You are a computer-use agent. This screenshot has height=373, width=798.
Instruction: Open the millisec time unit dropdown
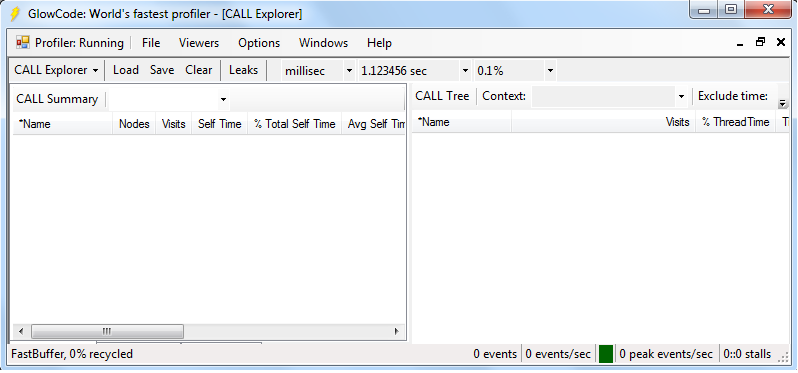[349, 71]
